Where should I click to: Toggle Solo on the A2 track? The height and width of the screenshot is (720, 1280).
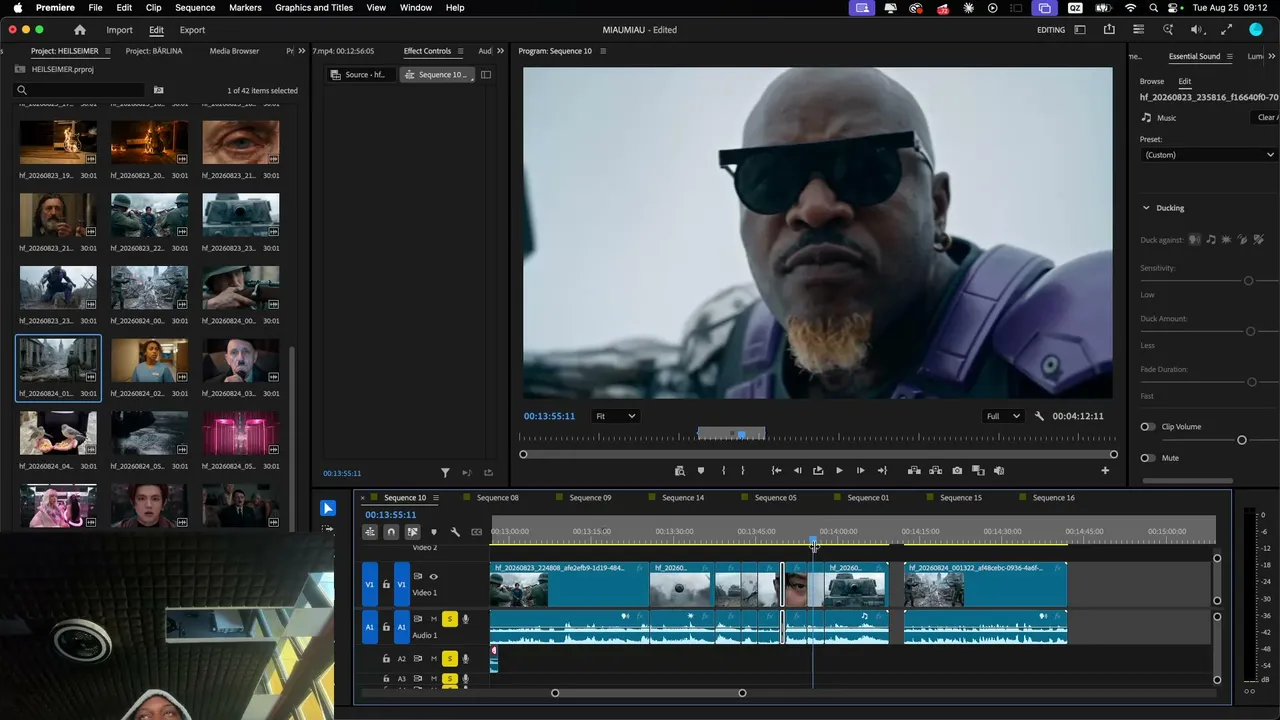(450, 658)
